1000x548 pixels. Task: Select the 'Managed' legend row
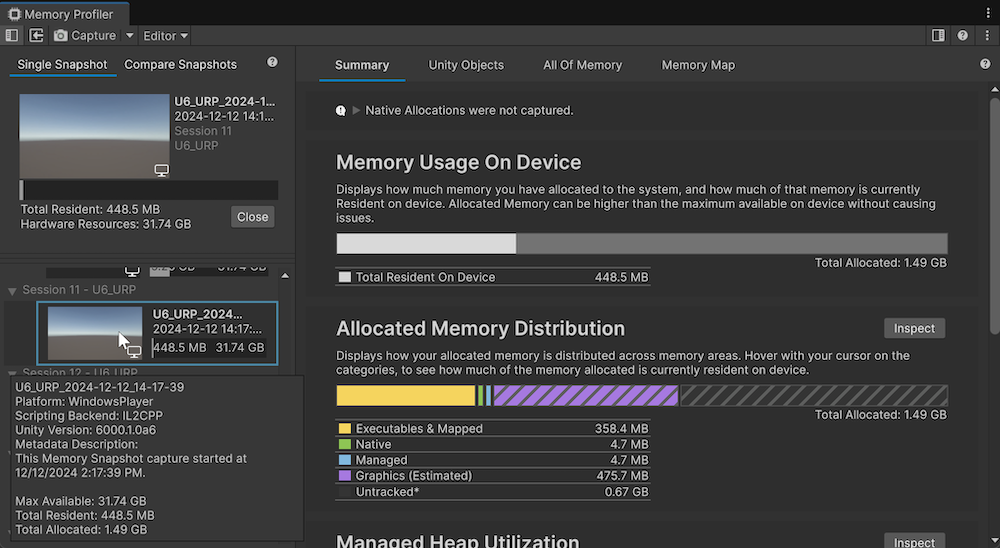493,460
